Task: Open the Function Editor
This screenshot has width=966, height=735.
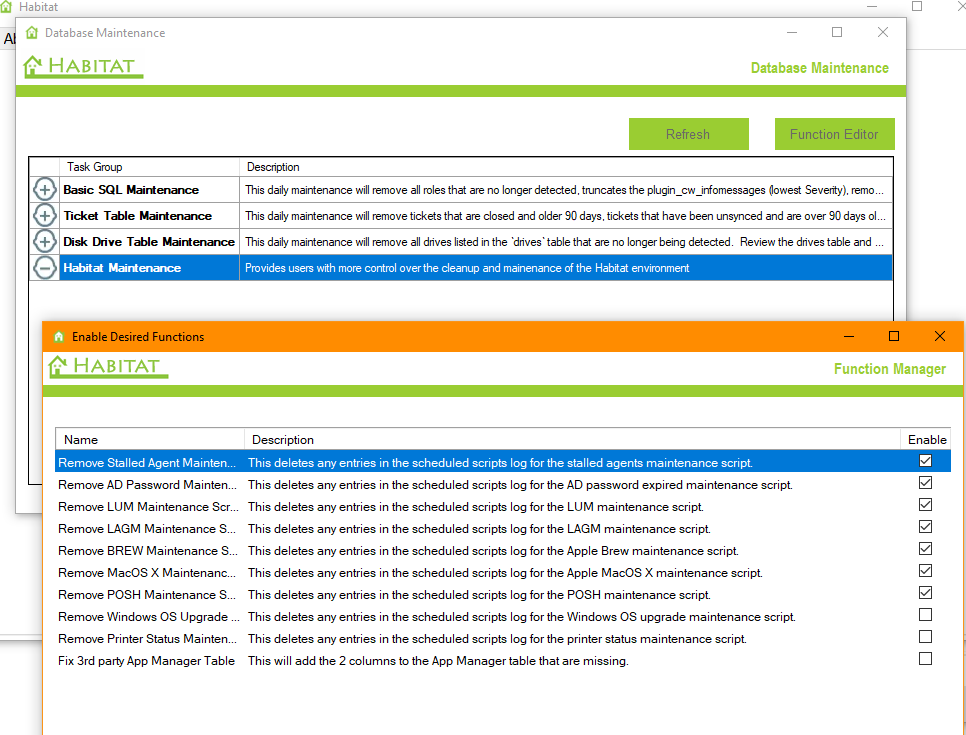Action: 834,134
